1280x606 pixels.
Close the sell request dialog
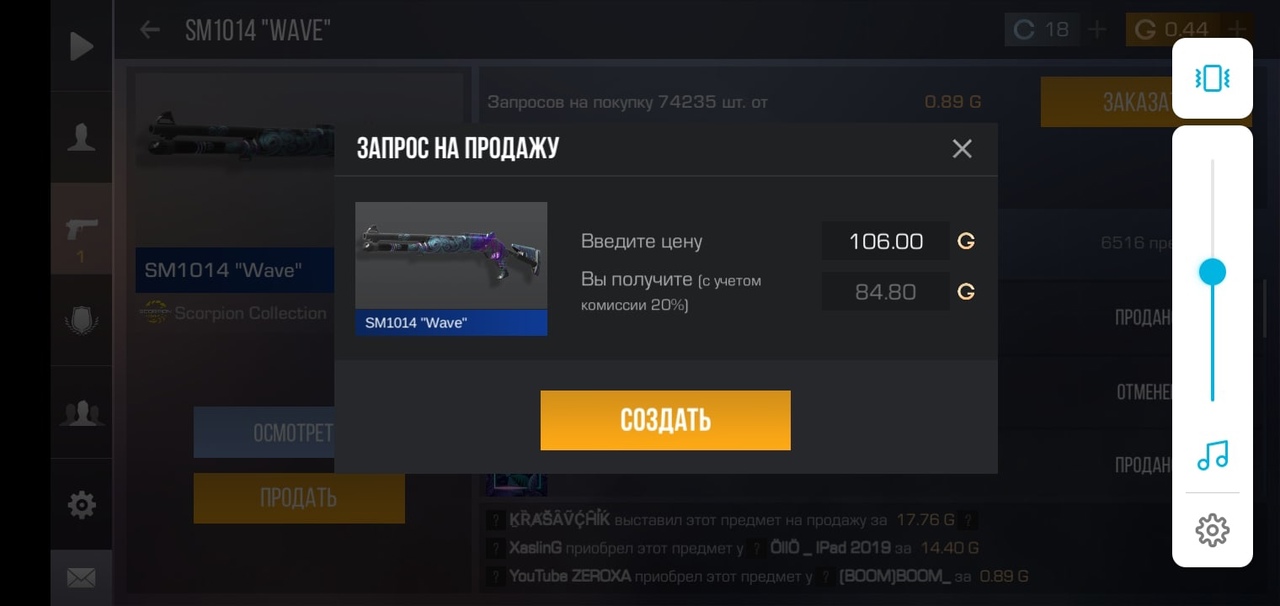pyautogui.click(x=962, y=149)
